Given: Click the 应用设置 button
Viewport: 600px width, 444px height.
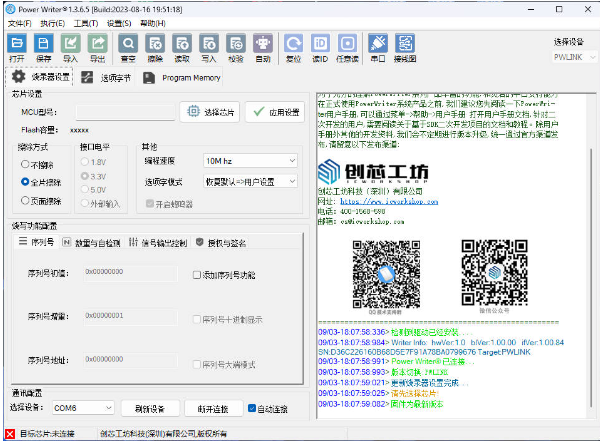Looking at the screenshot, I should 275,112.
